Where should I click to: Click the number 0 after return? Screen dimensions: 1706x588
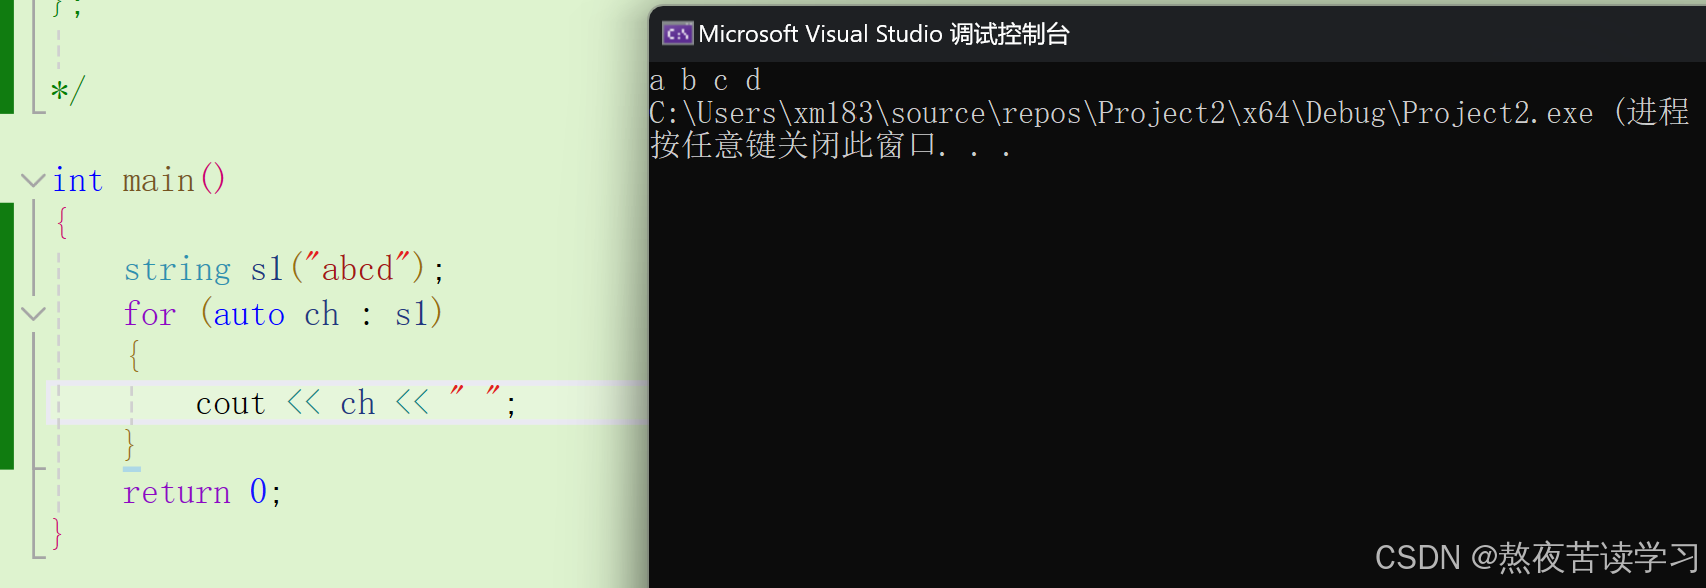[258, 492]
